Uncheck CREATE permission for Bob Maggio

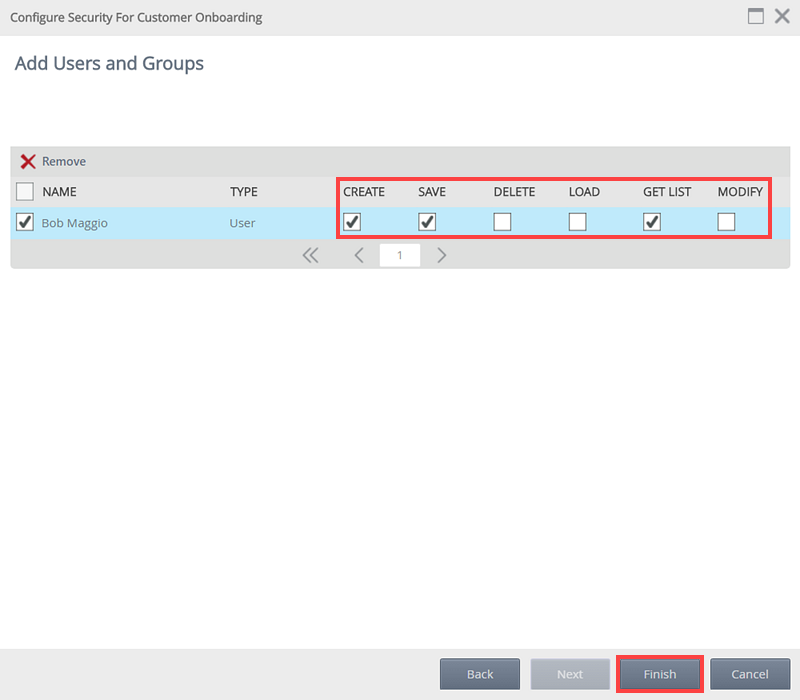[352, 222]
